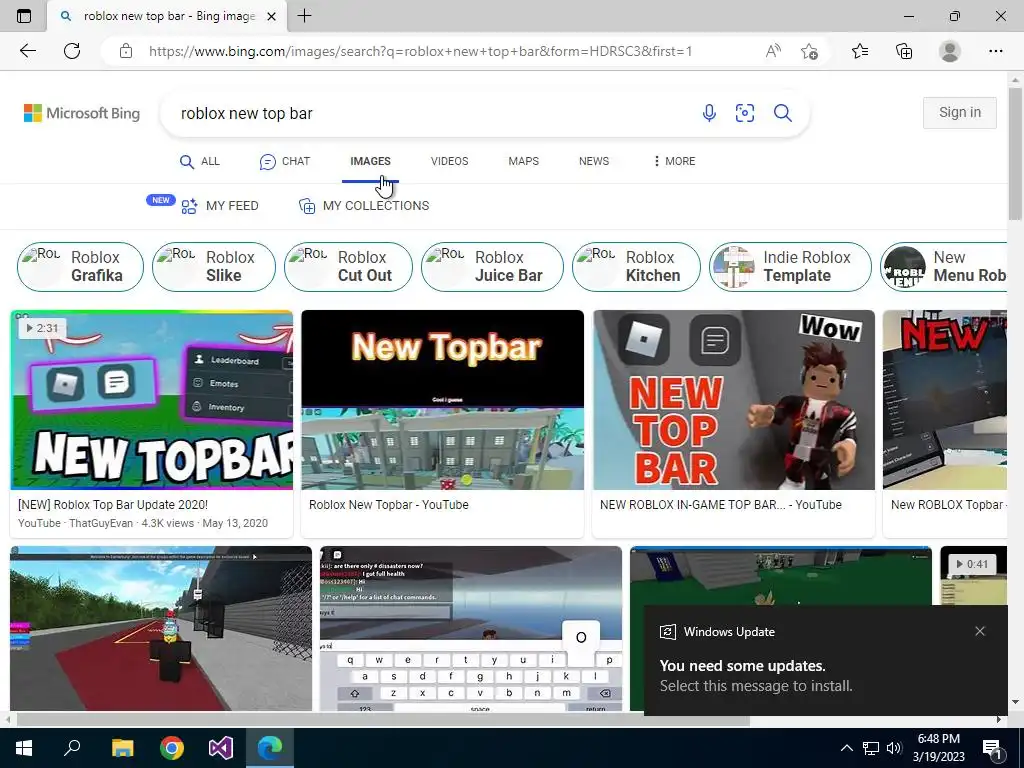
Task: Open '[NEW] Roblox Top Bar Update 2020!' link
Action: [113, 505]
